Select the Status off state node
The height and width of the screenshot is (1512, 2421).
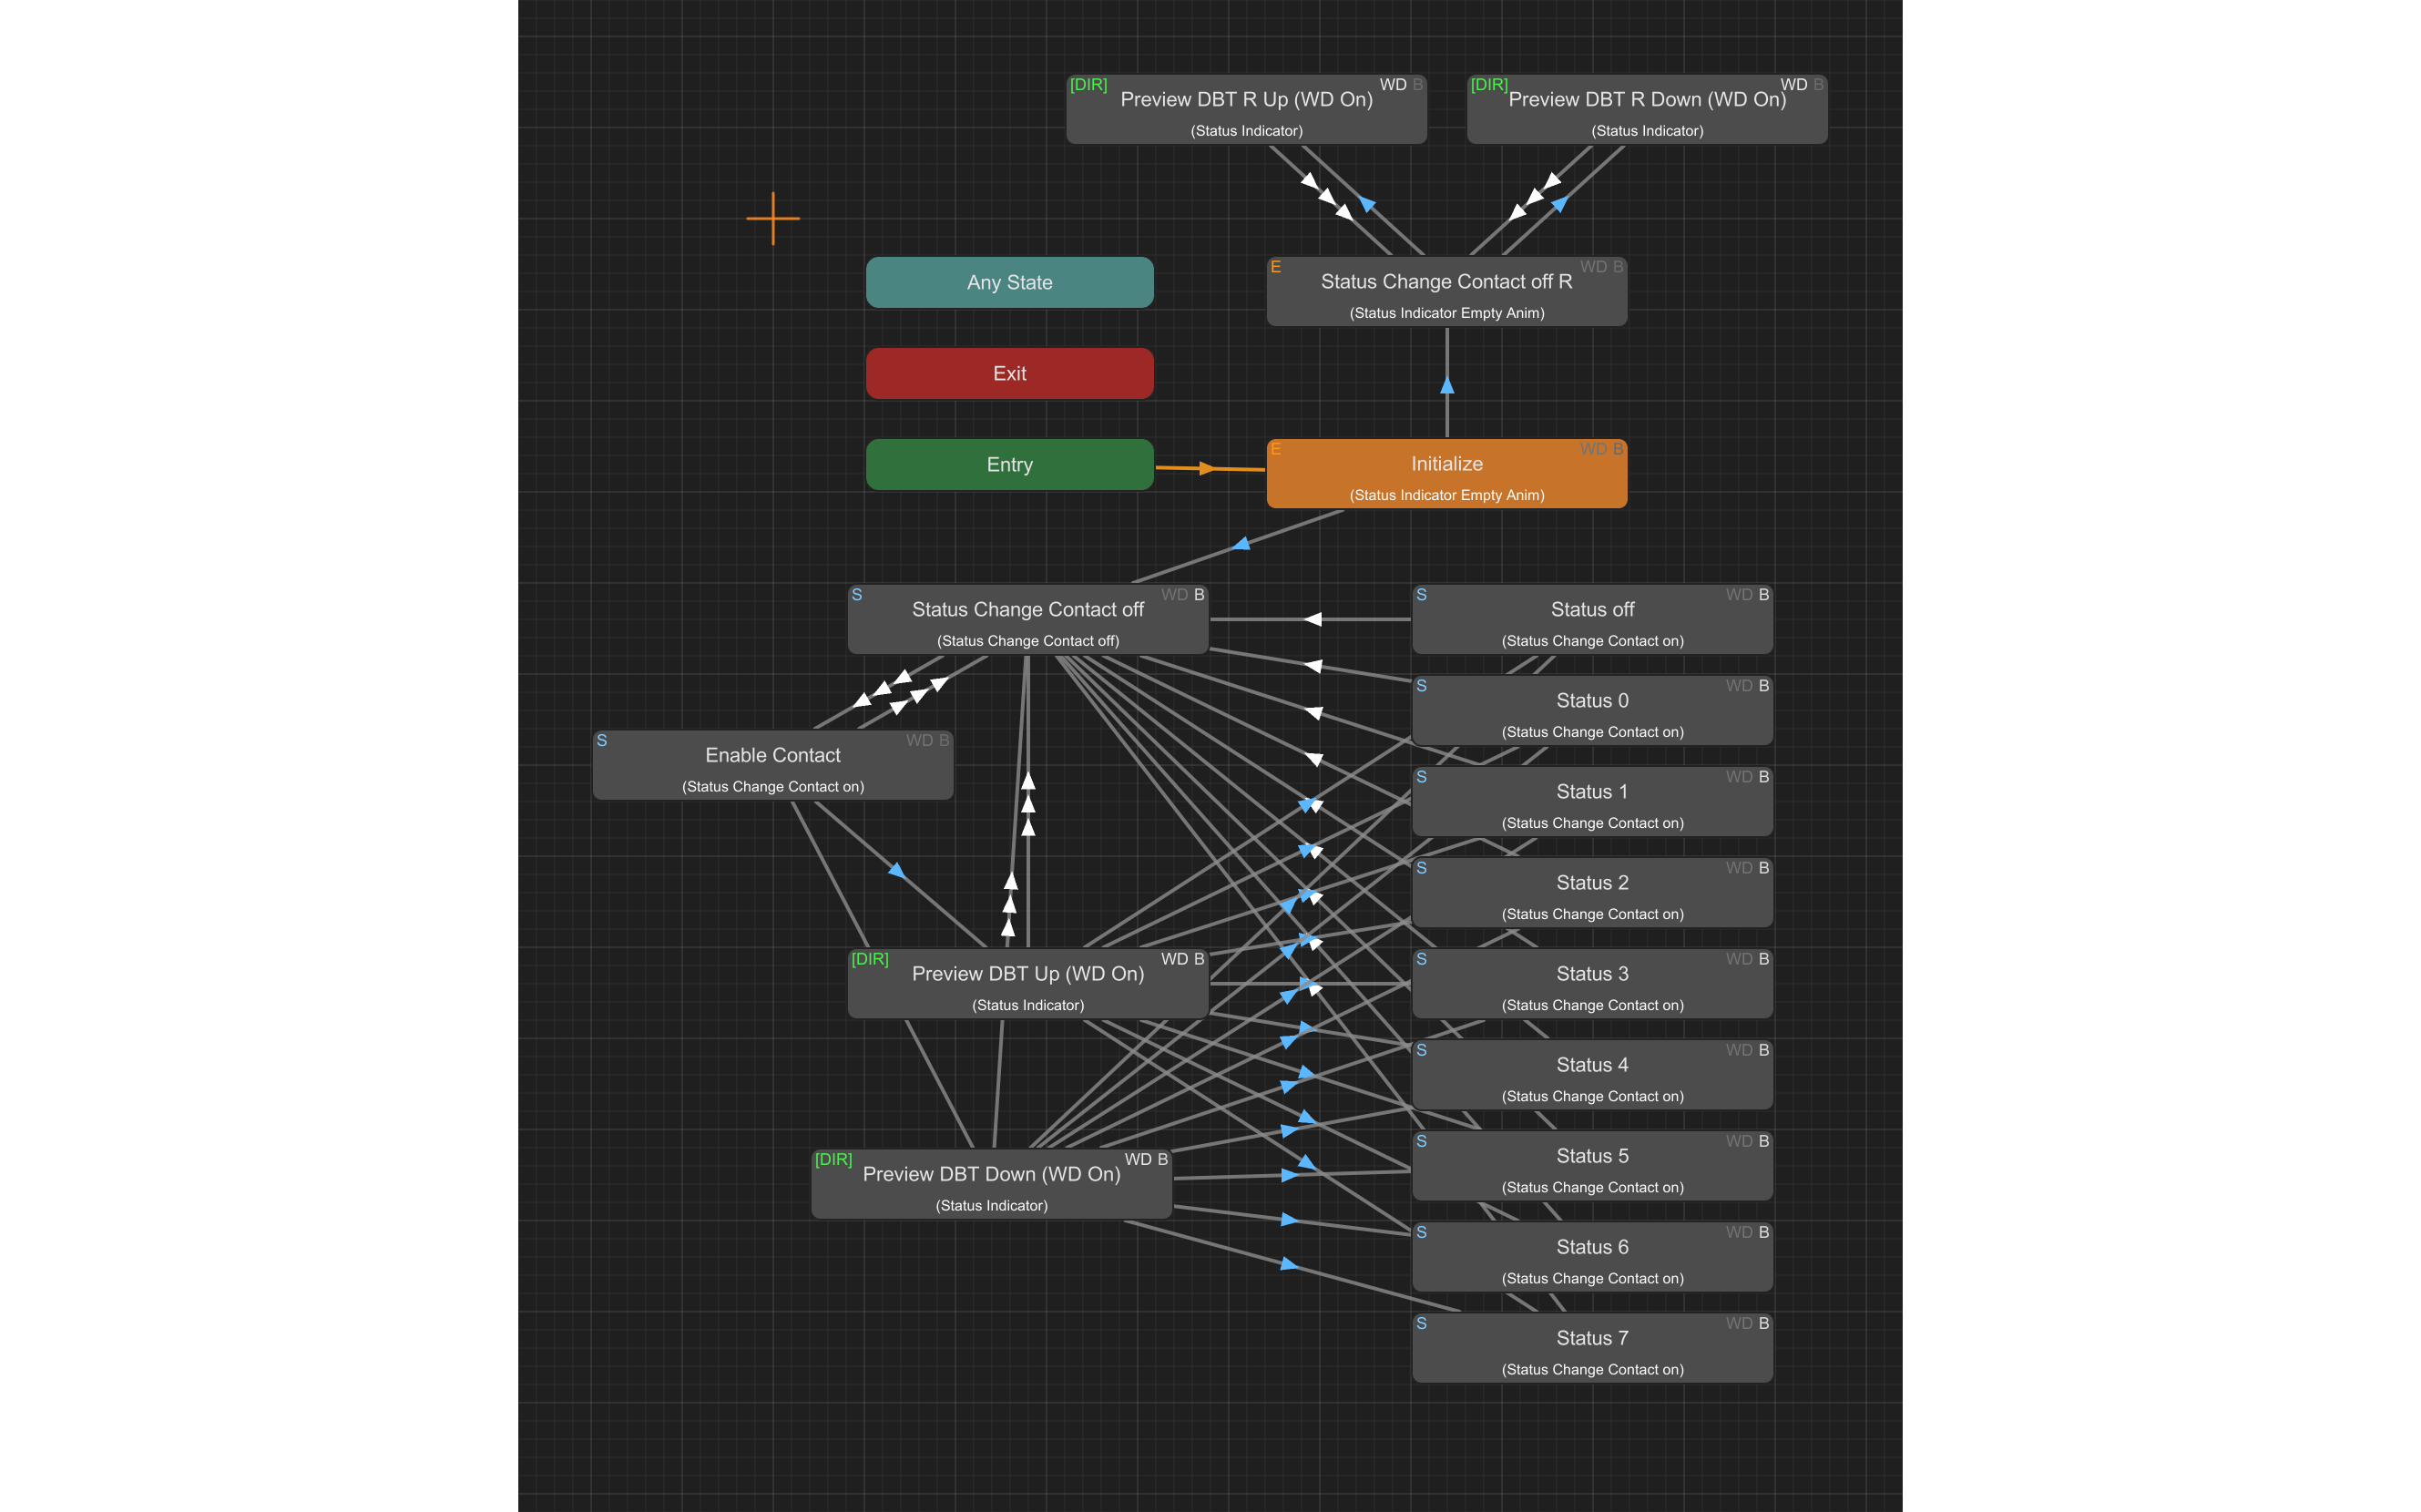click(1592, 620)
